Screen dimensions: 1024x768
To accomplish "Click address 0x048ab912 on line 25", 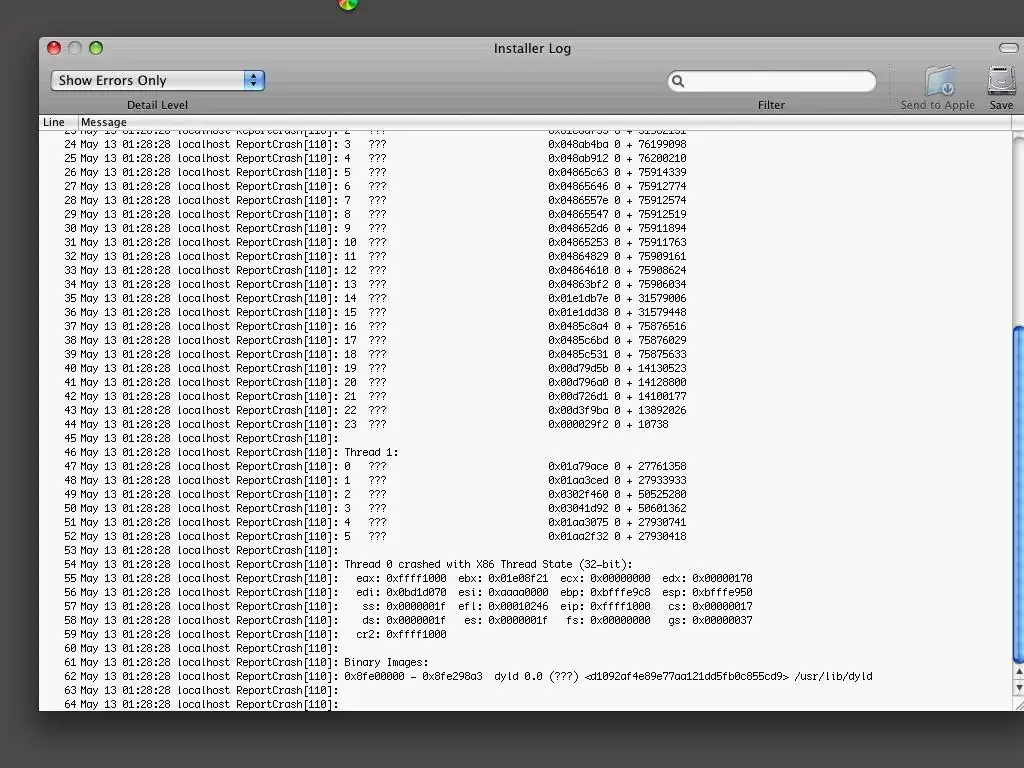I will pos(578,158).
